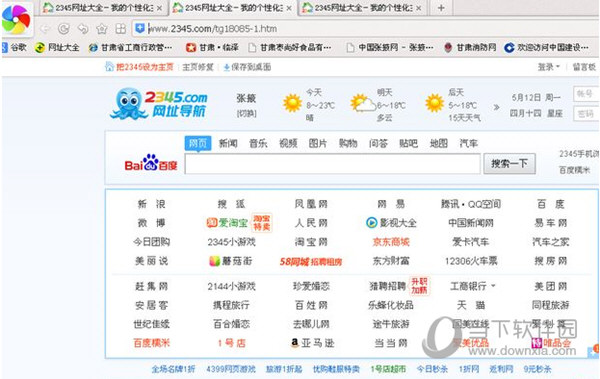This screenshot has width=600, height=379.
Task: Click 保存到桌面 link
Action: 247,67
